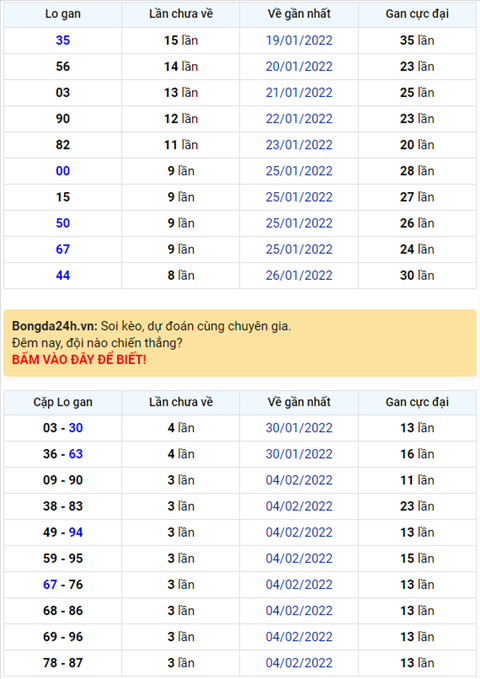Click date 19/01/2022

[299, 40]
